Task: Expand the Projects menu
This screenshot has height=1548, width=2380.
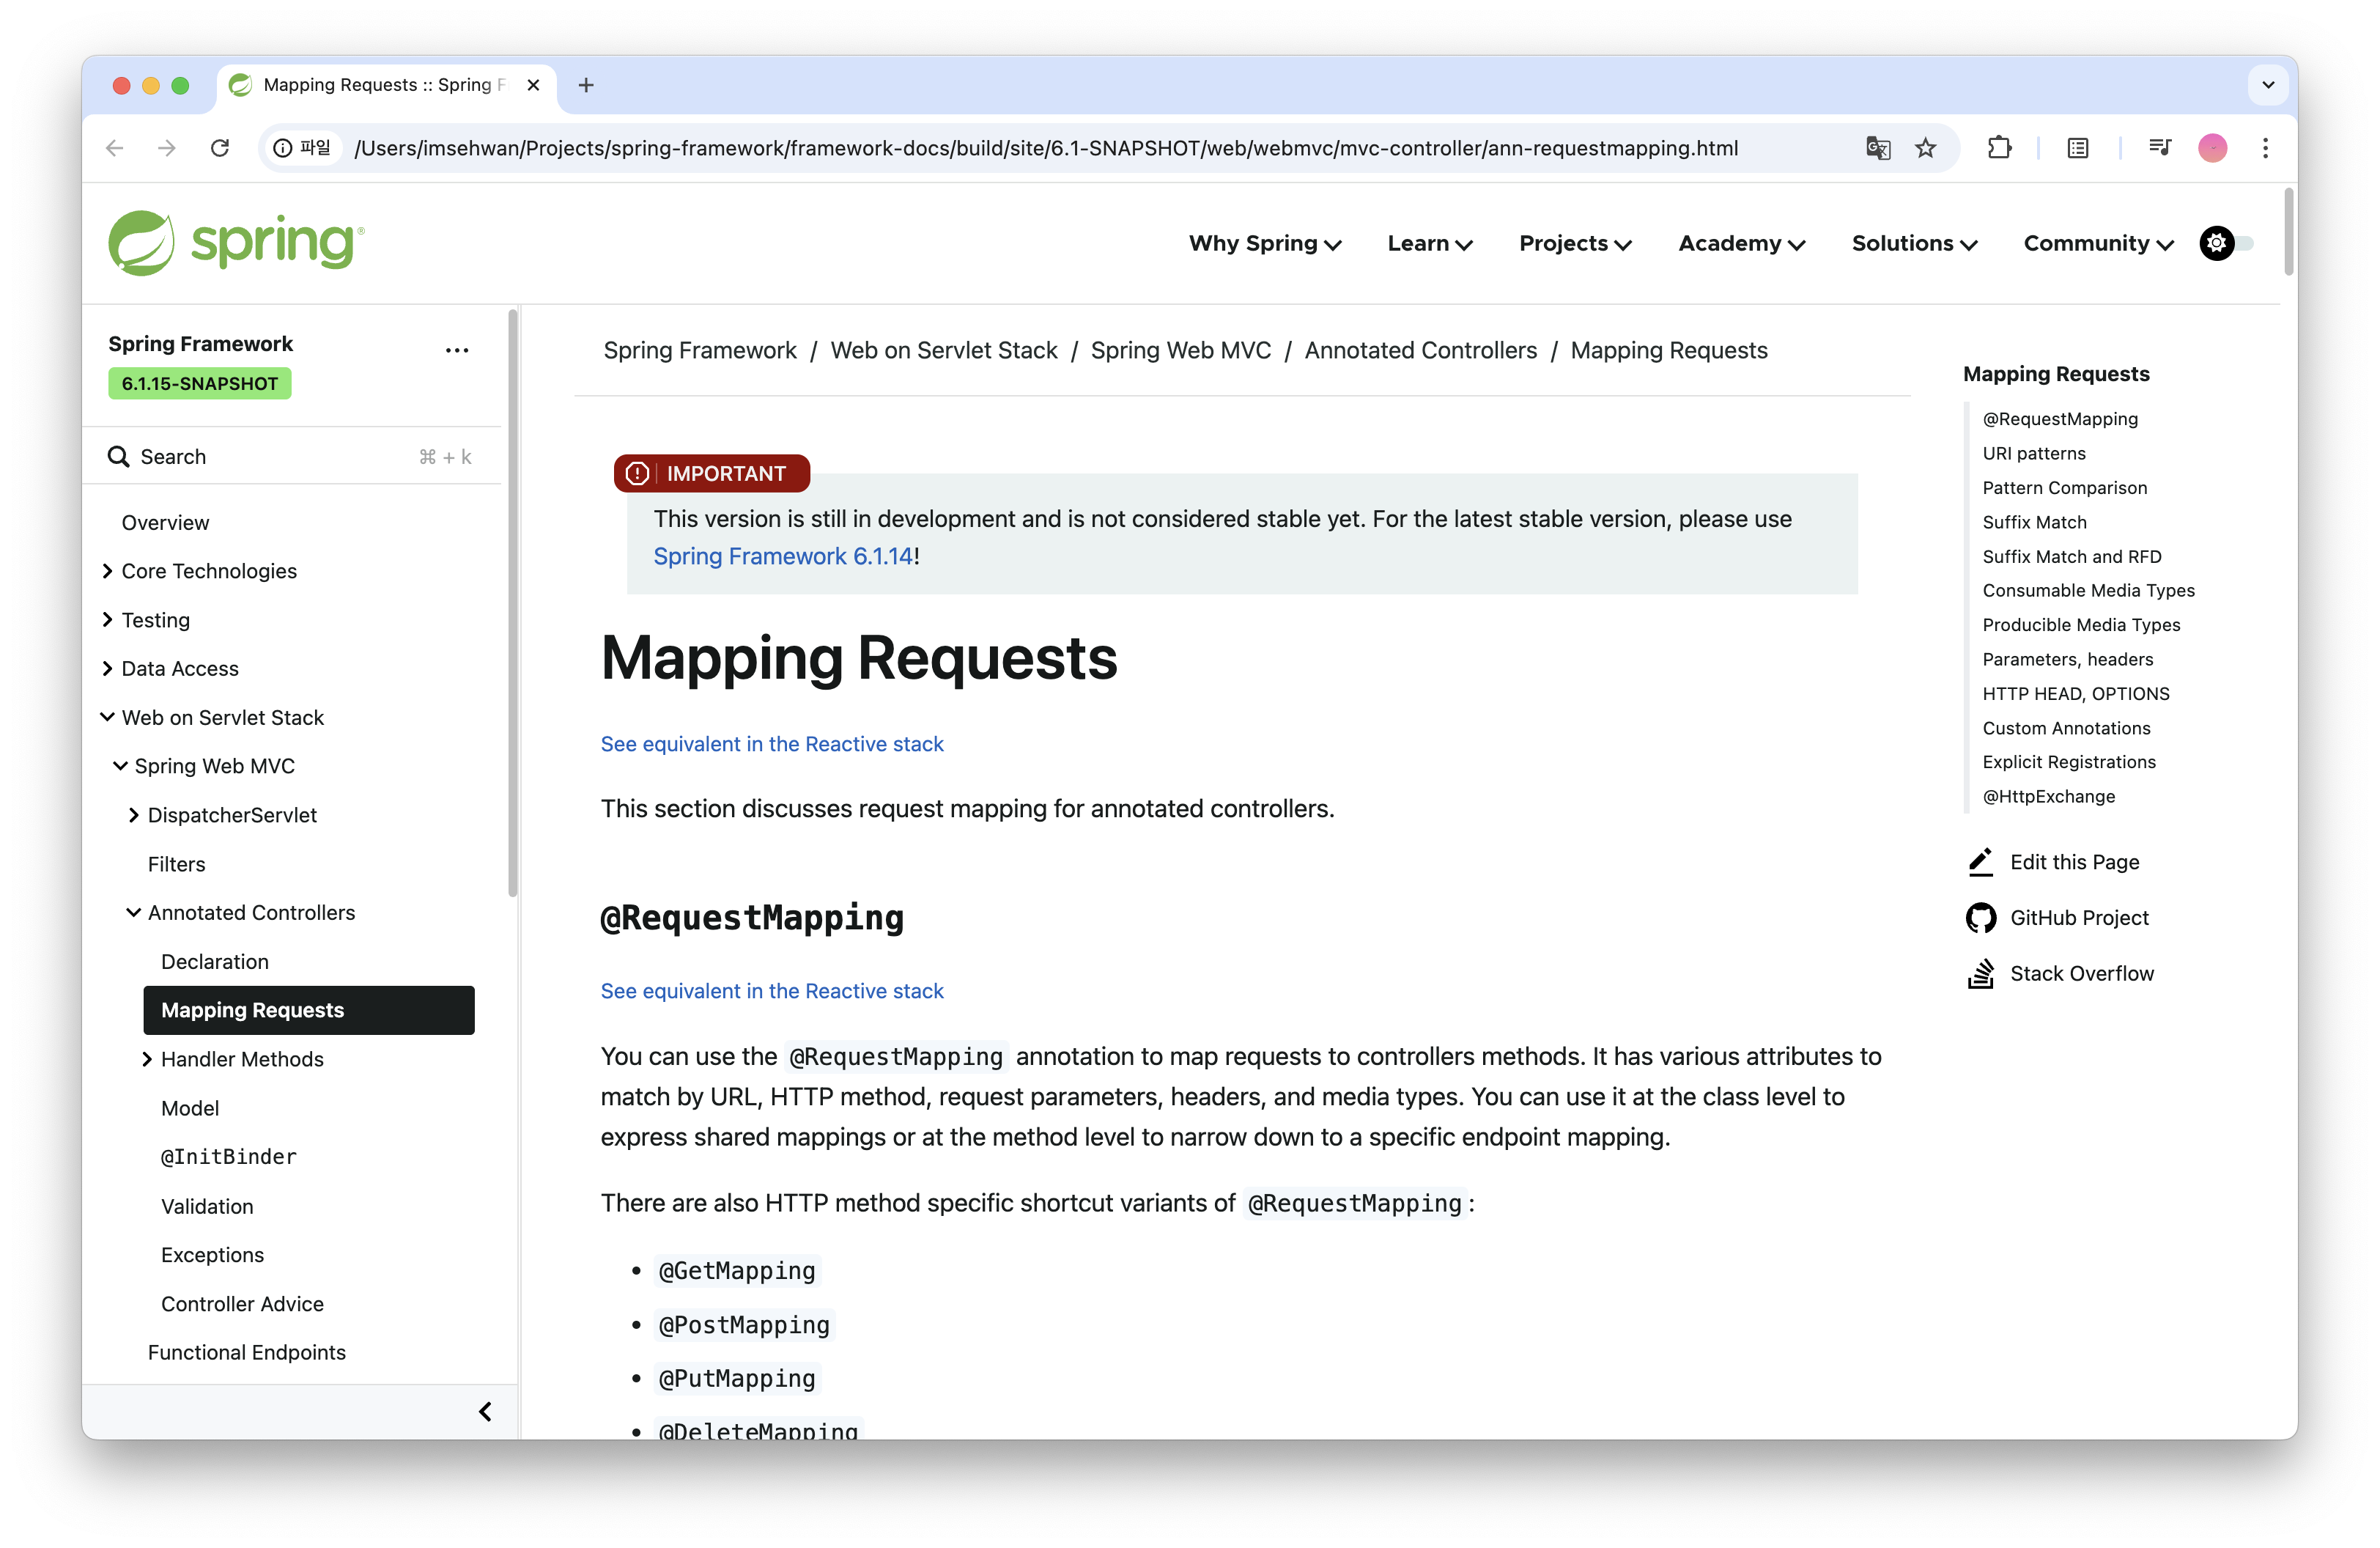Action: [1574, 243]
